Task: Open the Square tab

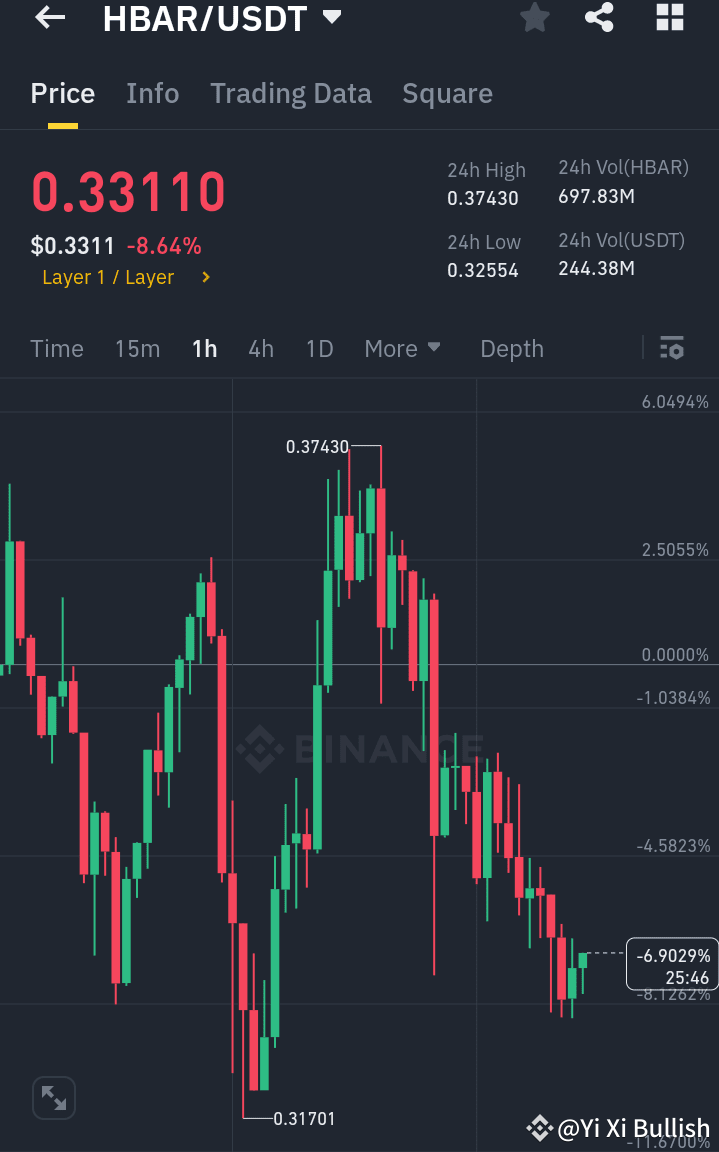Action: (x=447, y=93)
